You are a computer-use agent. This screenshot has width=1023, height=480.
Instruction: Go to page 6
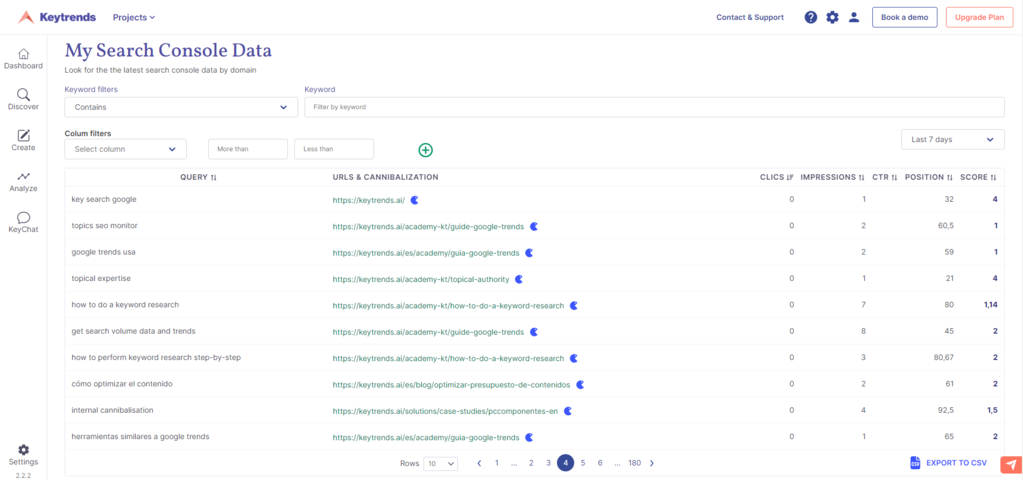click(600, 463)
